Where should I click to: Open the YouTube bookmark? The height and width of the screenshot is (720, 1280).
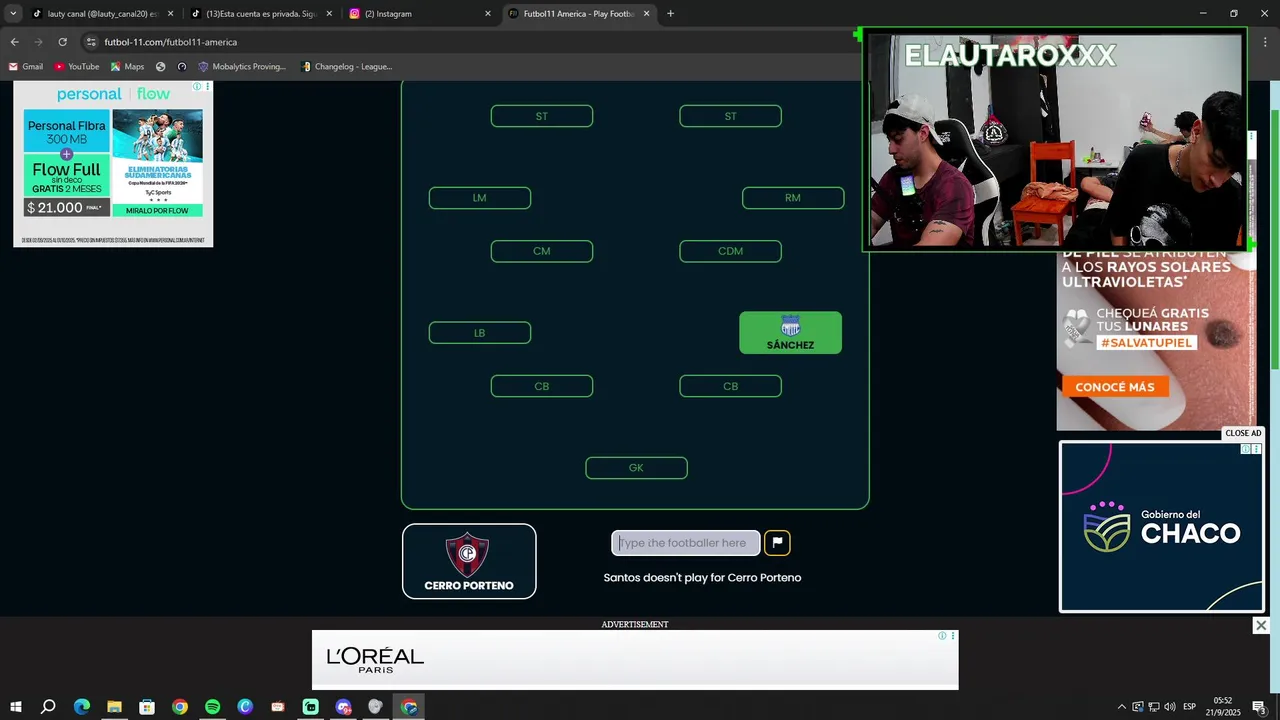77,67
